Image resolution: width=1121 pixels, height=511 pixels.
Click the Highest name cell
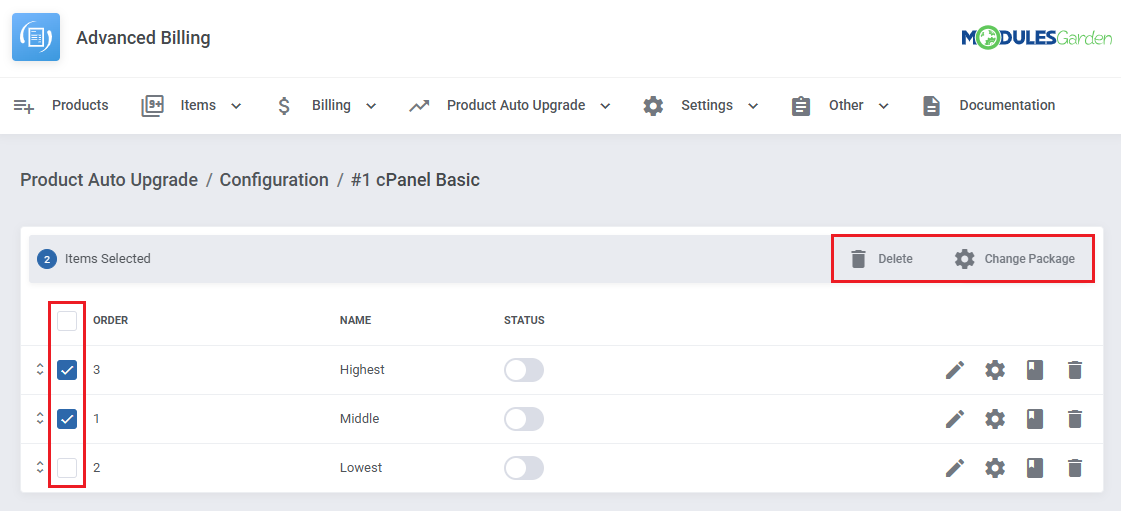(x=362, y=370)
